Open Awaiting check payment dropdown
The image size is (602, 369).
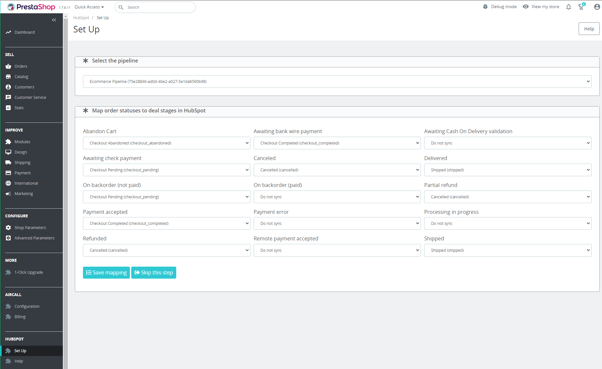click(x=167, y=170)
